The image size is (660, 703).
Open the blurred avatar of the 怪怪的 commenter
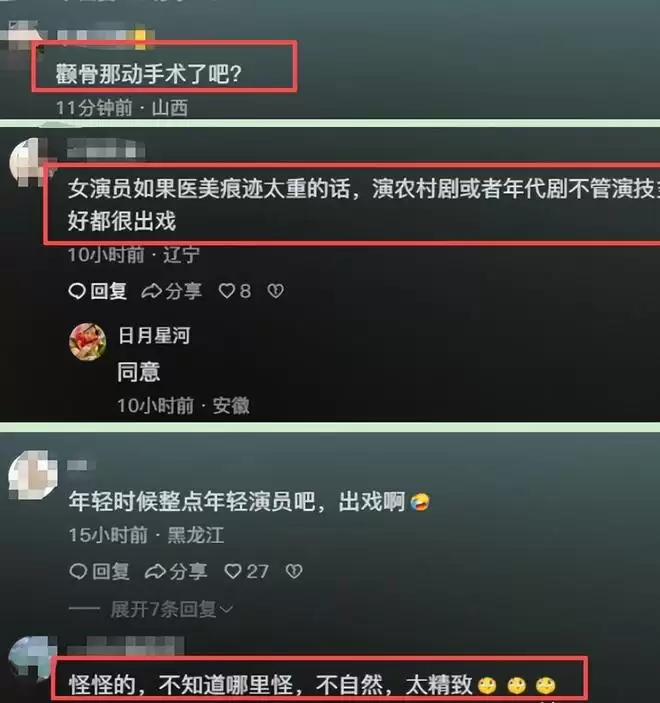pos(32,658)
